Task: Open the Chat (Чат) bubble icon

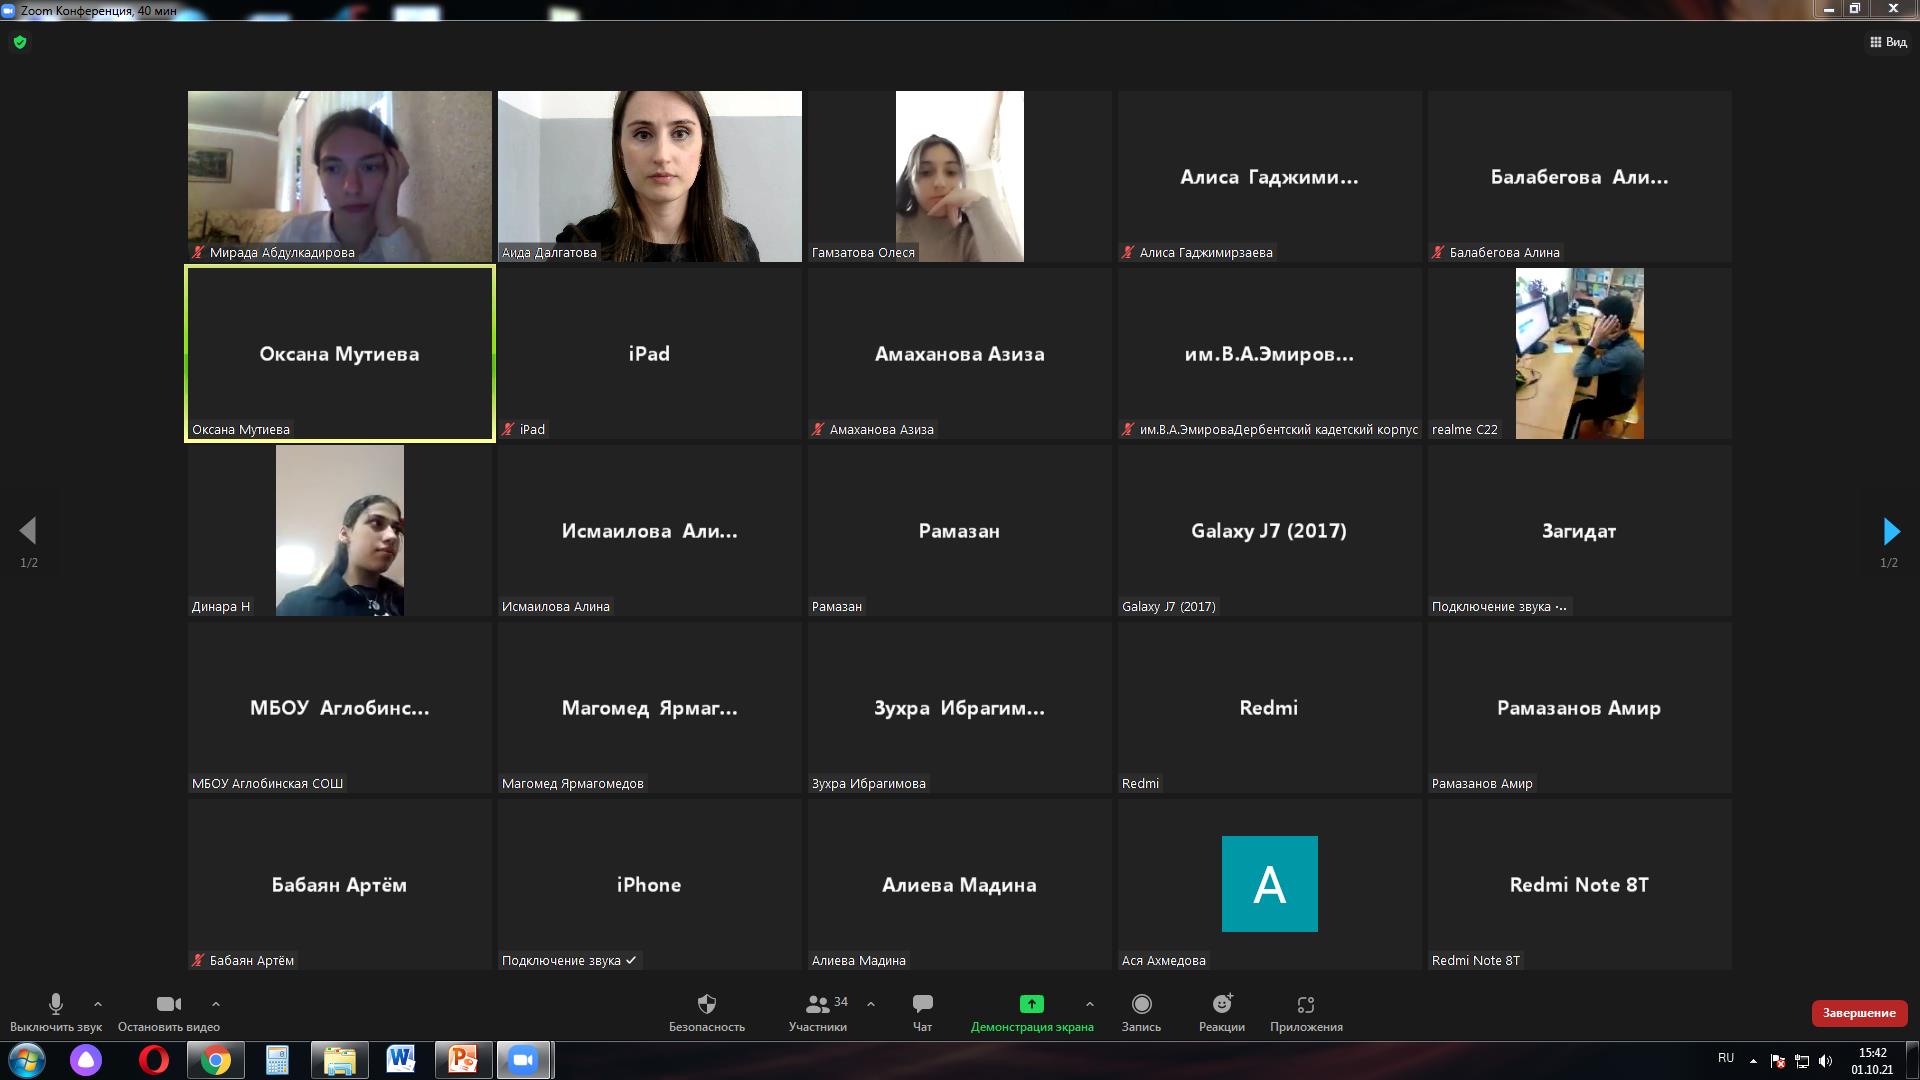Action: 922,1004
